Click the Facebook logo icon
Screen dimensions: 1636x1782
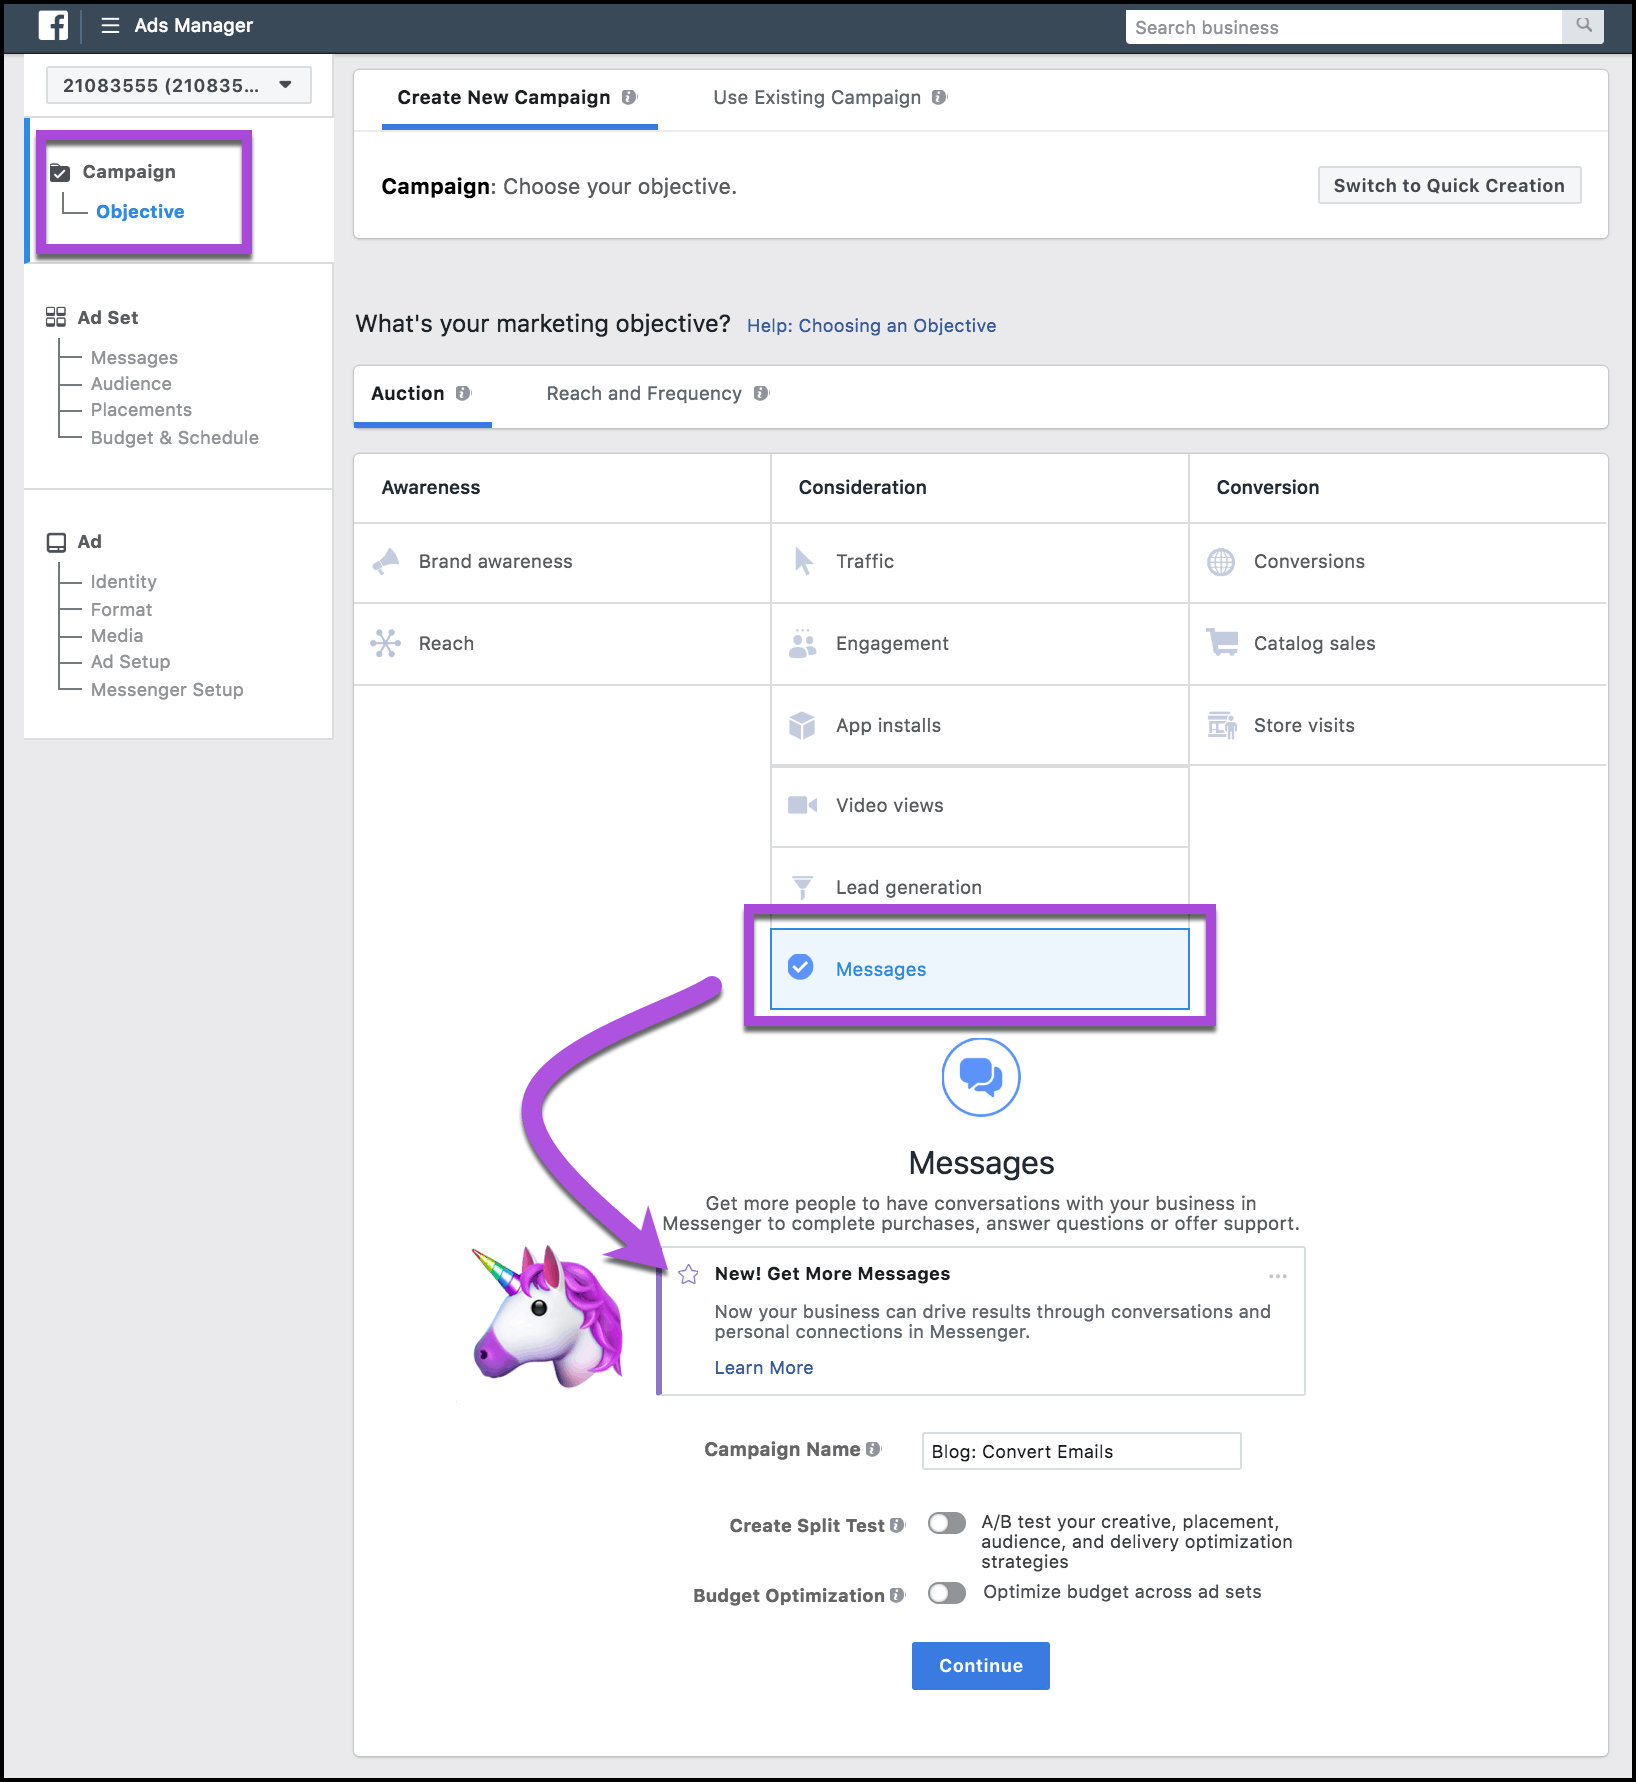(52, 25)
